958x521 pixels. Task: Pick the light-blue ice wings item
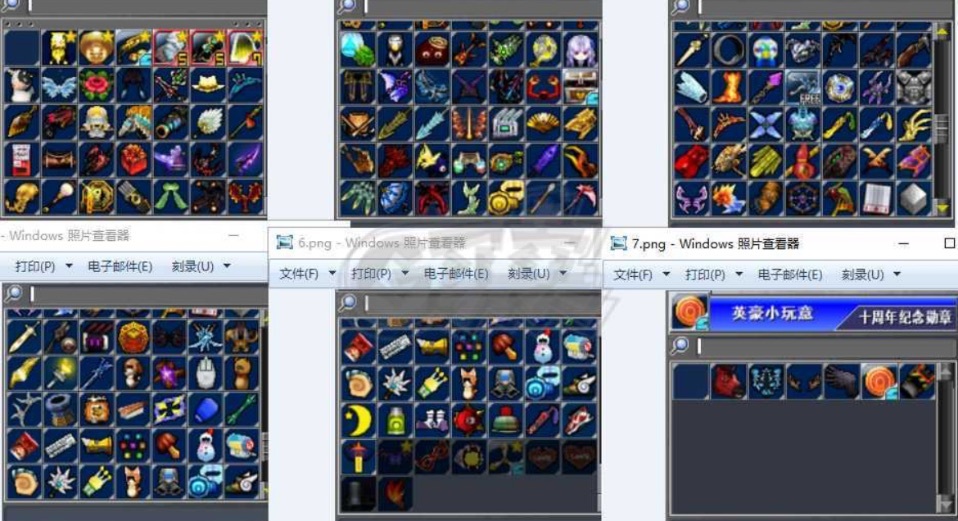pos(59,86)
